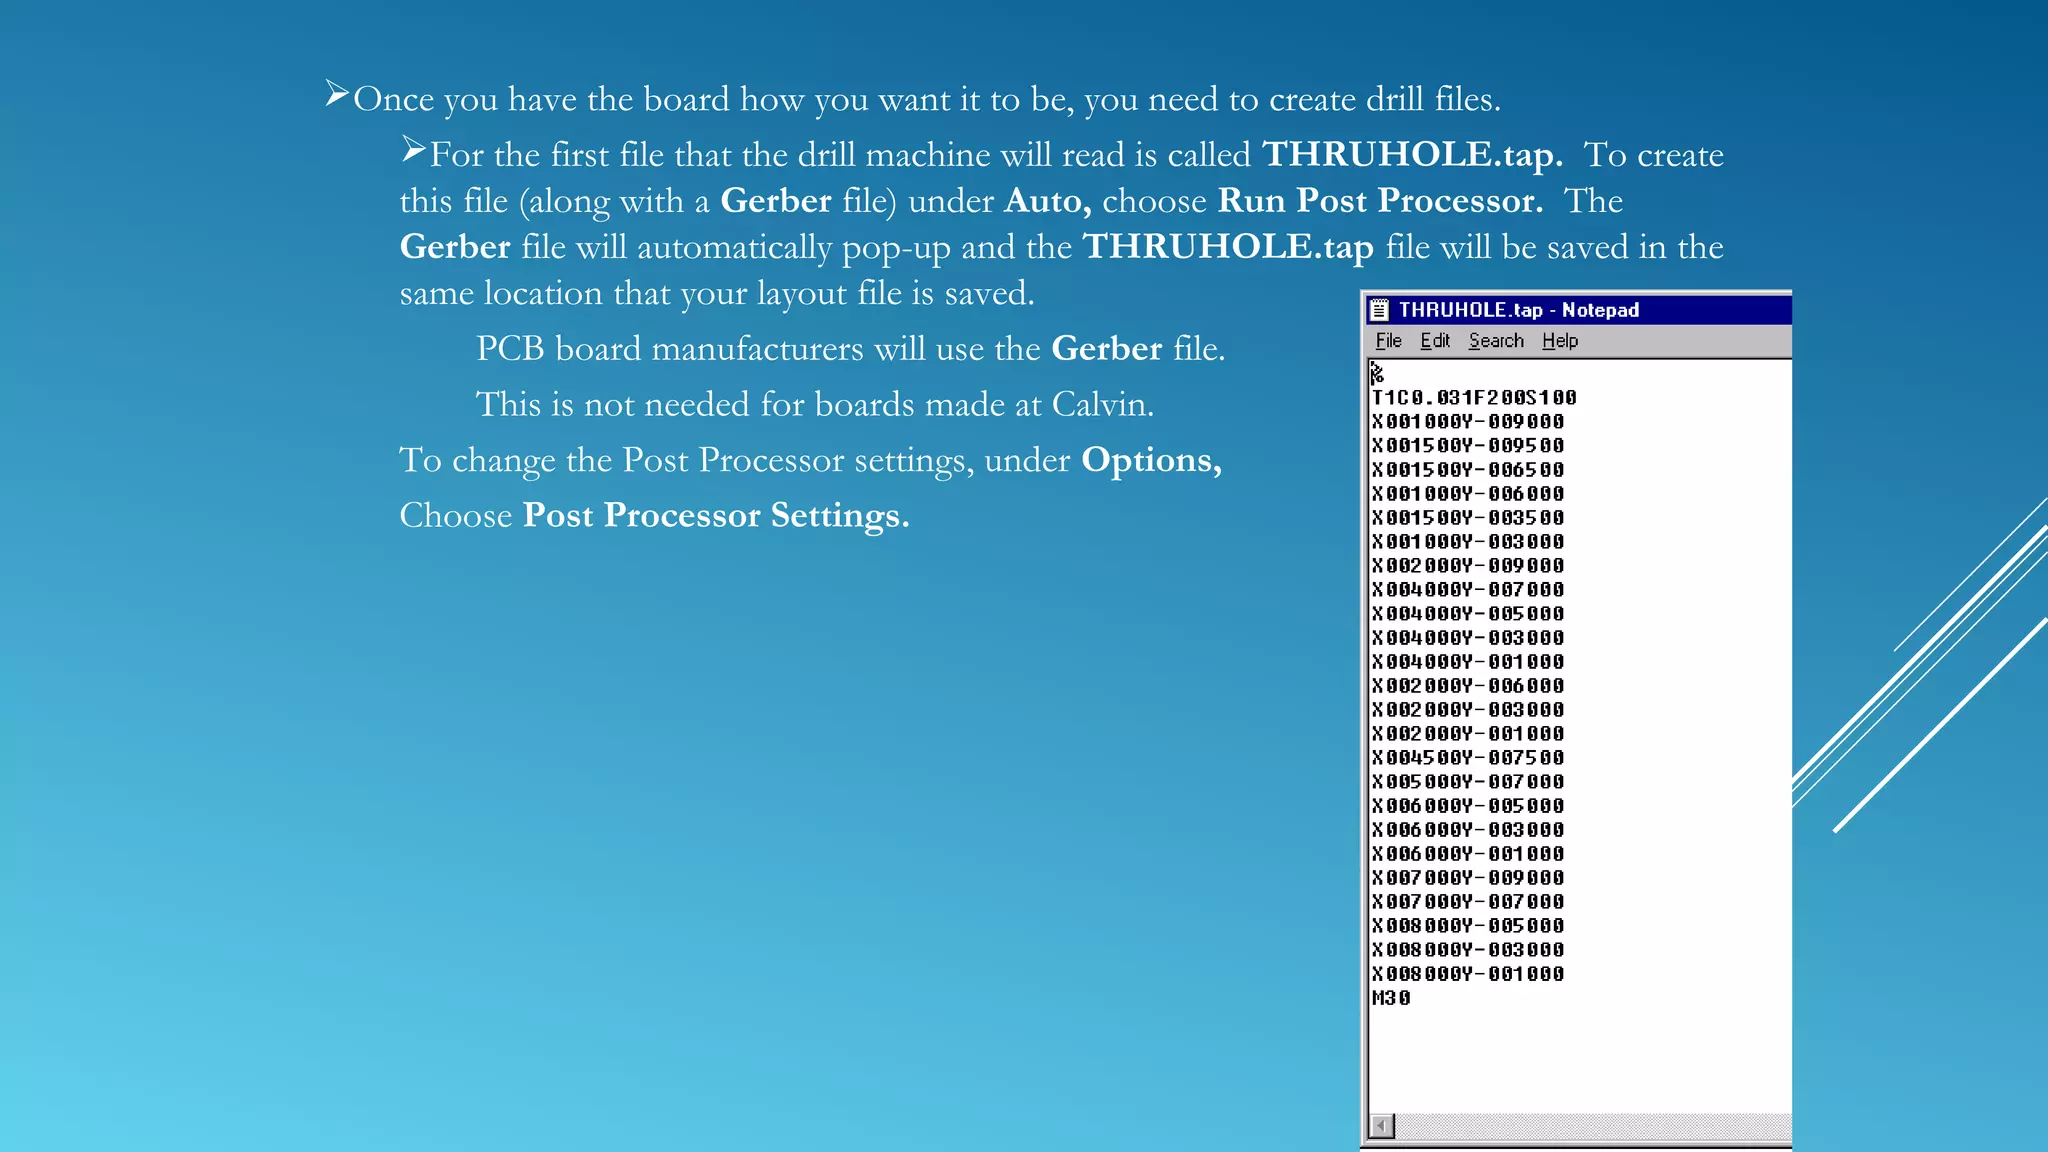Screen dimensions: 2048x1152
Task: Click the line X008000Y-005000
Action: coord(1468,926)
